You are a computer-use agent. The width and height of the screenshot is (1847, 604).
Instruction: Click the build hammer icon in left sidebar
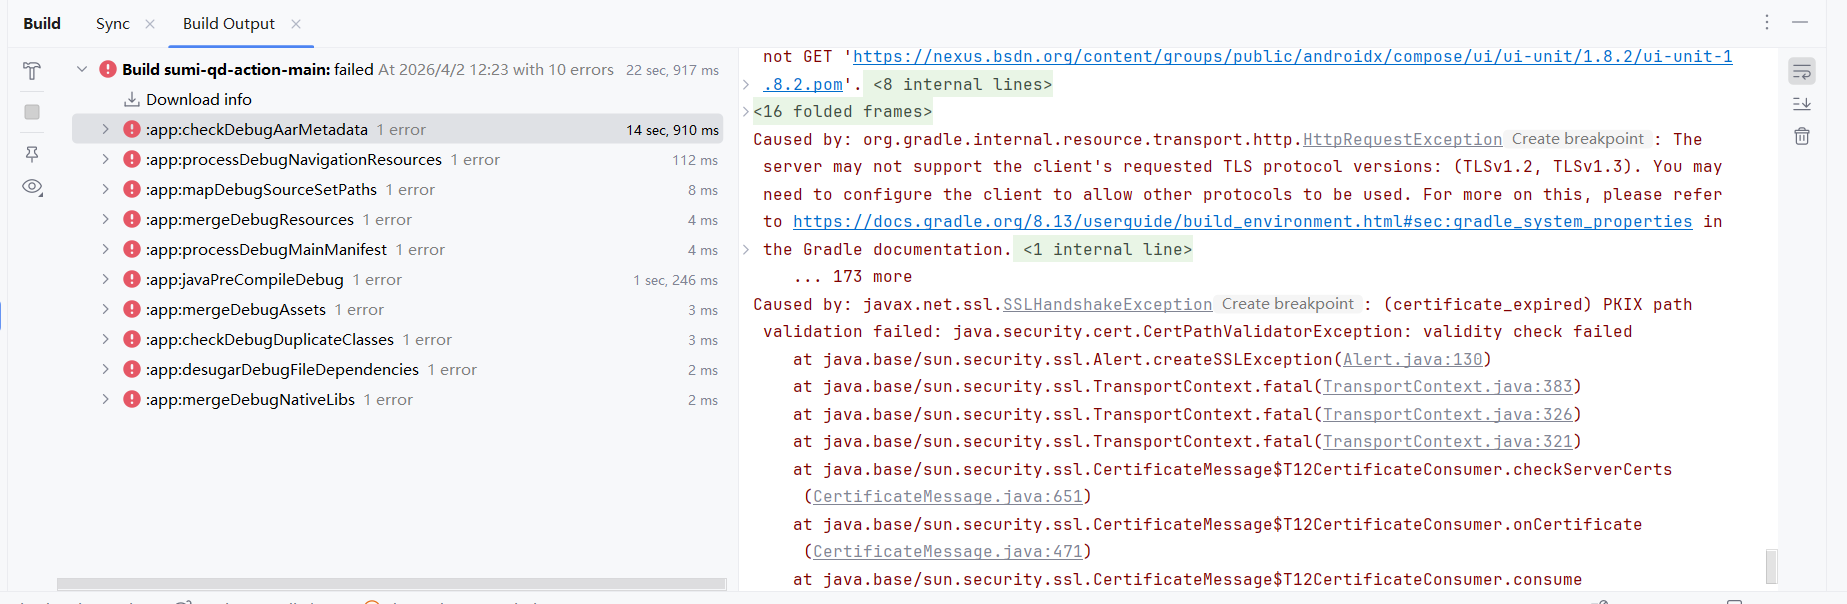click(x=32, y=71)
